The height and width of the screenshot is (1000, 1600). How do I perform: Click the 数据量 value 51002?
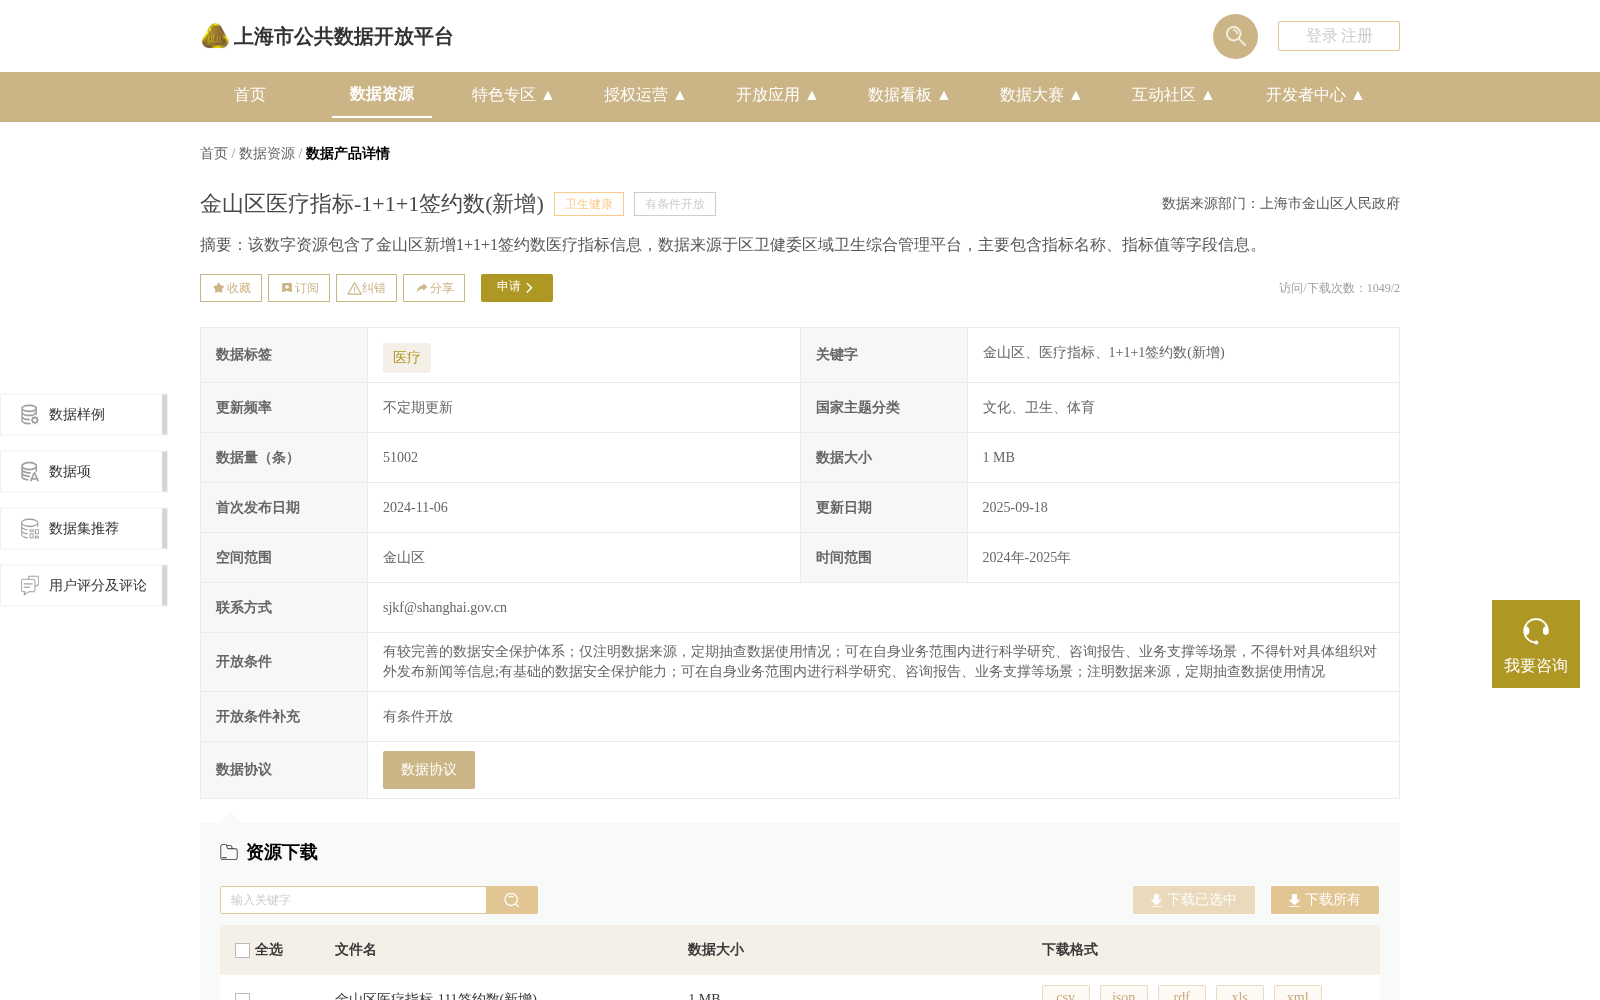[400, 457]
